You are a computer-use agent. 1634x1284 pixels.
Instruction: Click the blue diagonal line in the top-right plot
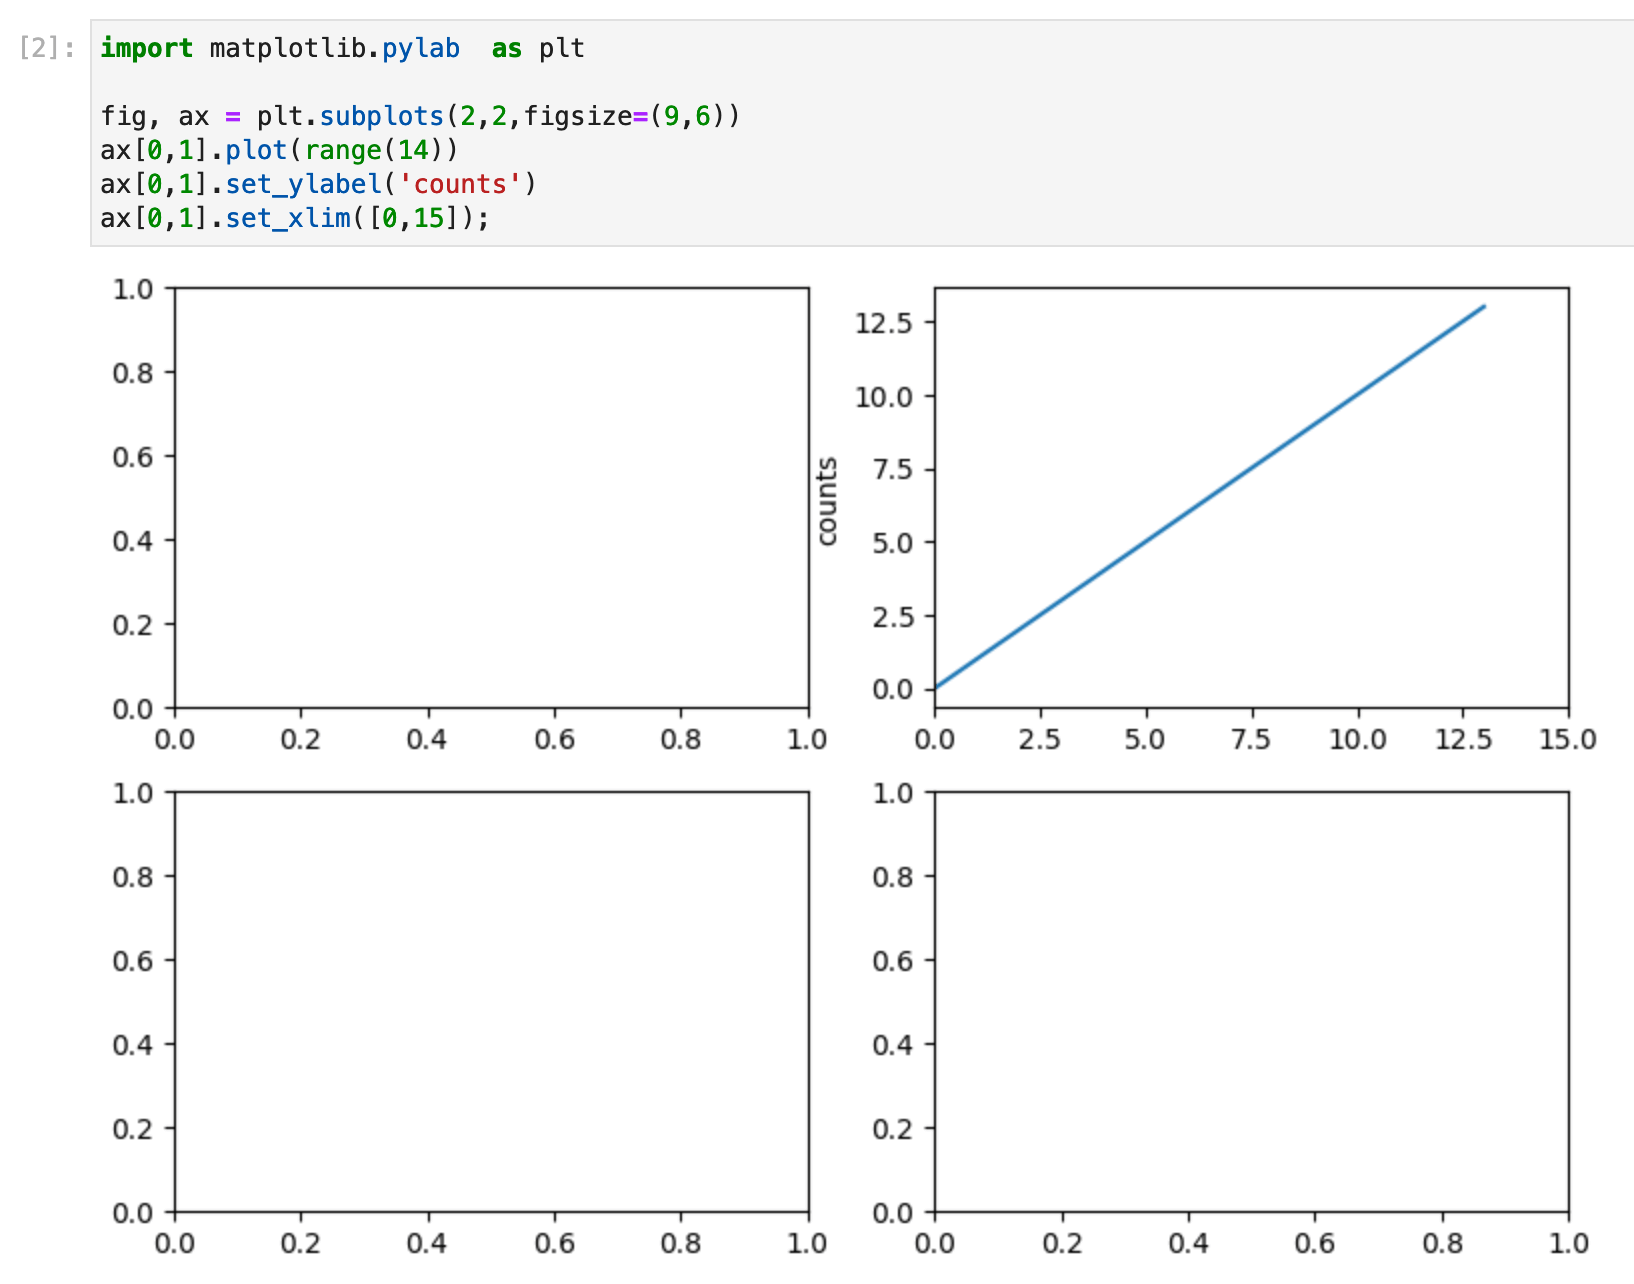(1209, 497)
